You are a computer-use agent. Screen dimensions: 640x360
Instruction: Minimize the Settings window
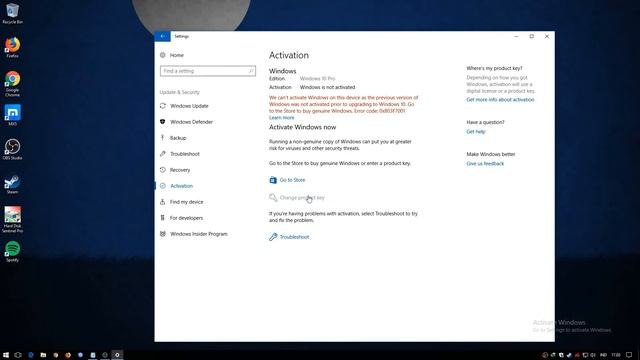[516, 36]
